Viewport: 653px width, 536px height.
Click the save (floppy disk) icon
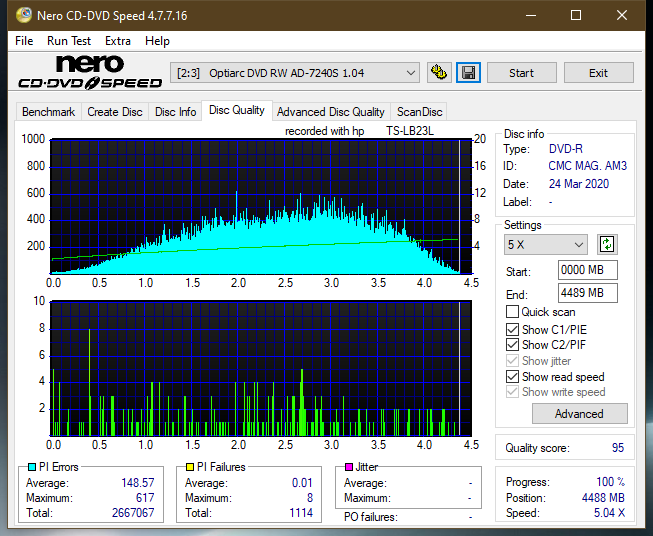point(469,73)
